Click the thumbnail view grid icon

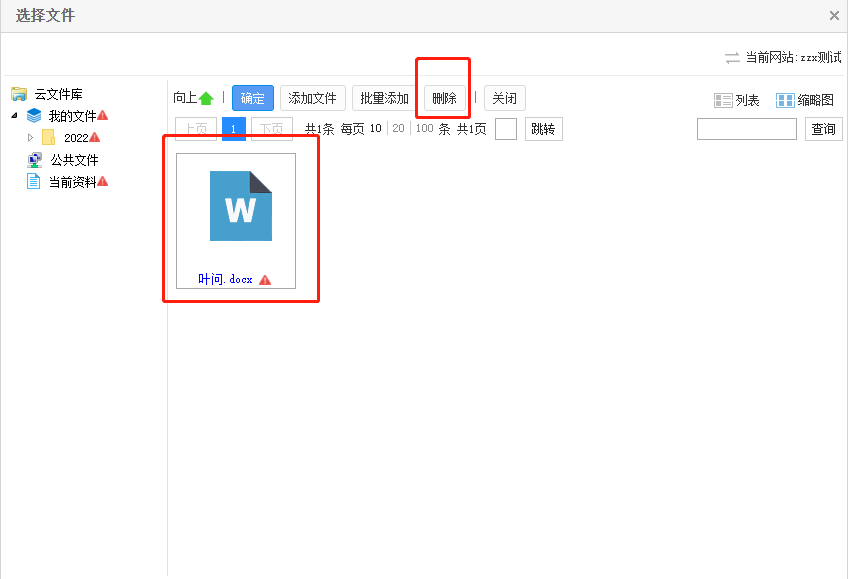pos(785,101)
